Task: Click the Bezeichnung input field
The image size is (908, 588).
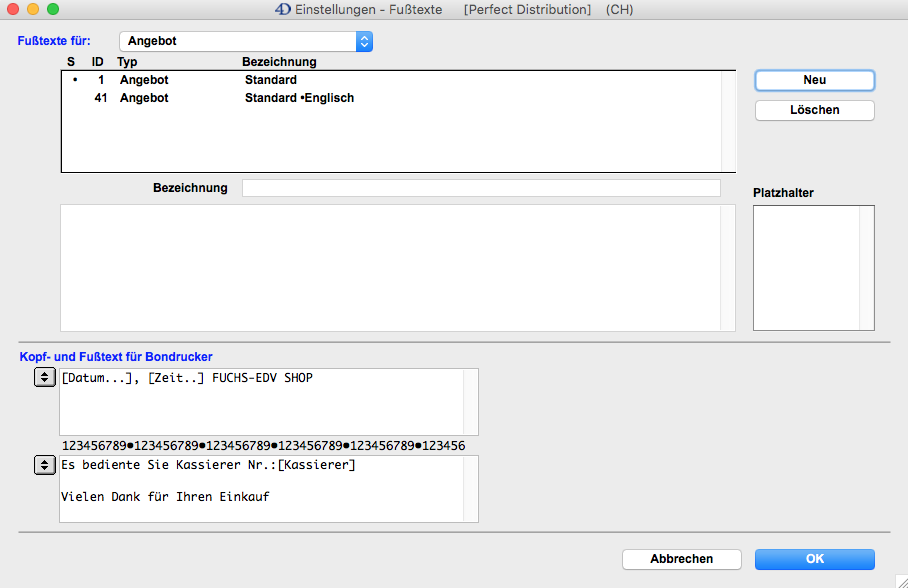Action: coord(481,188)
